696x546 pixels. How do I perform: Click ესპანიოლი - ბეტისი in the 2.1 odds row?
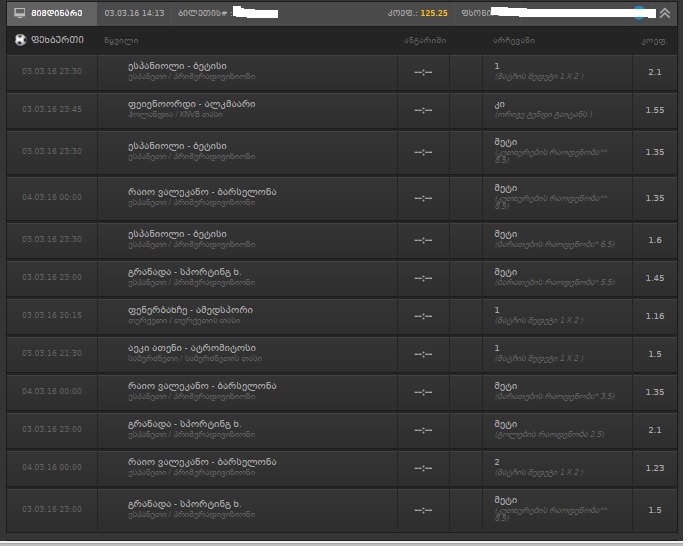(x=177, y=66)
